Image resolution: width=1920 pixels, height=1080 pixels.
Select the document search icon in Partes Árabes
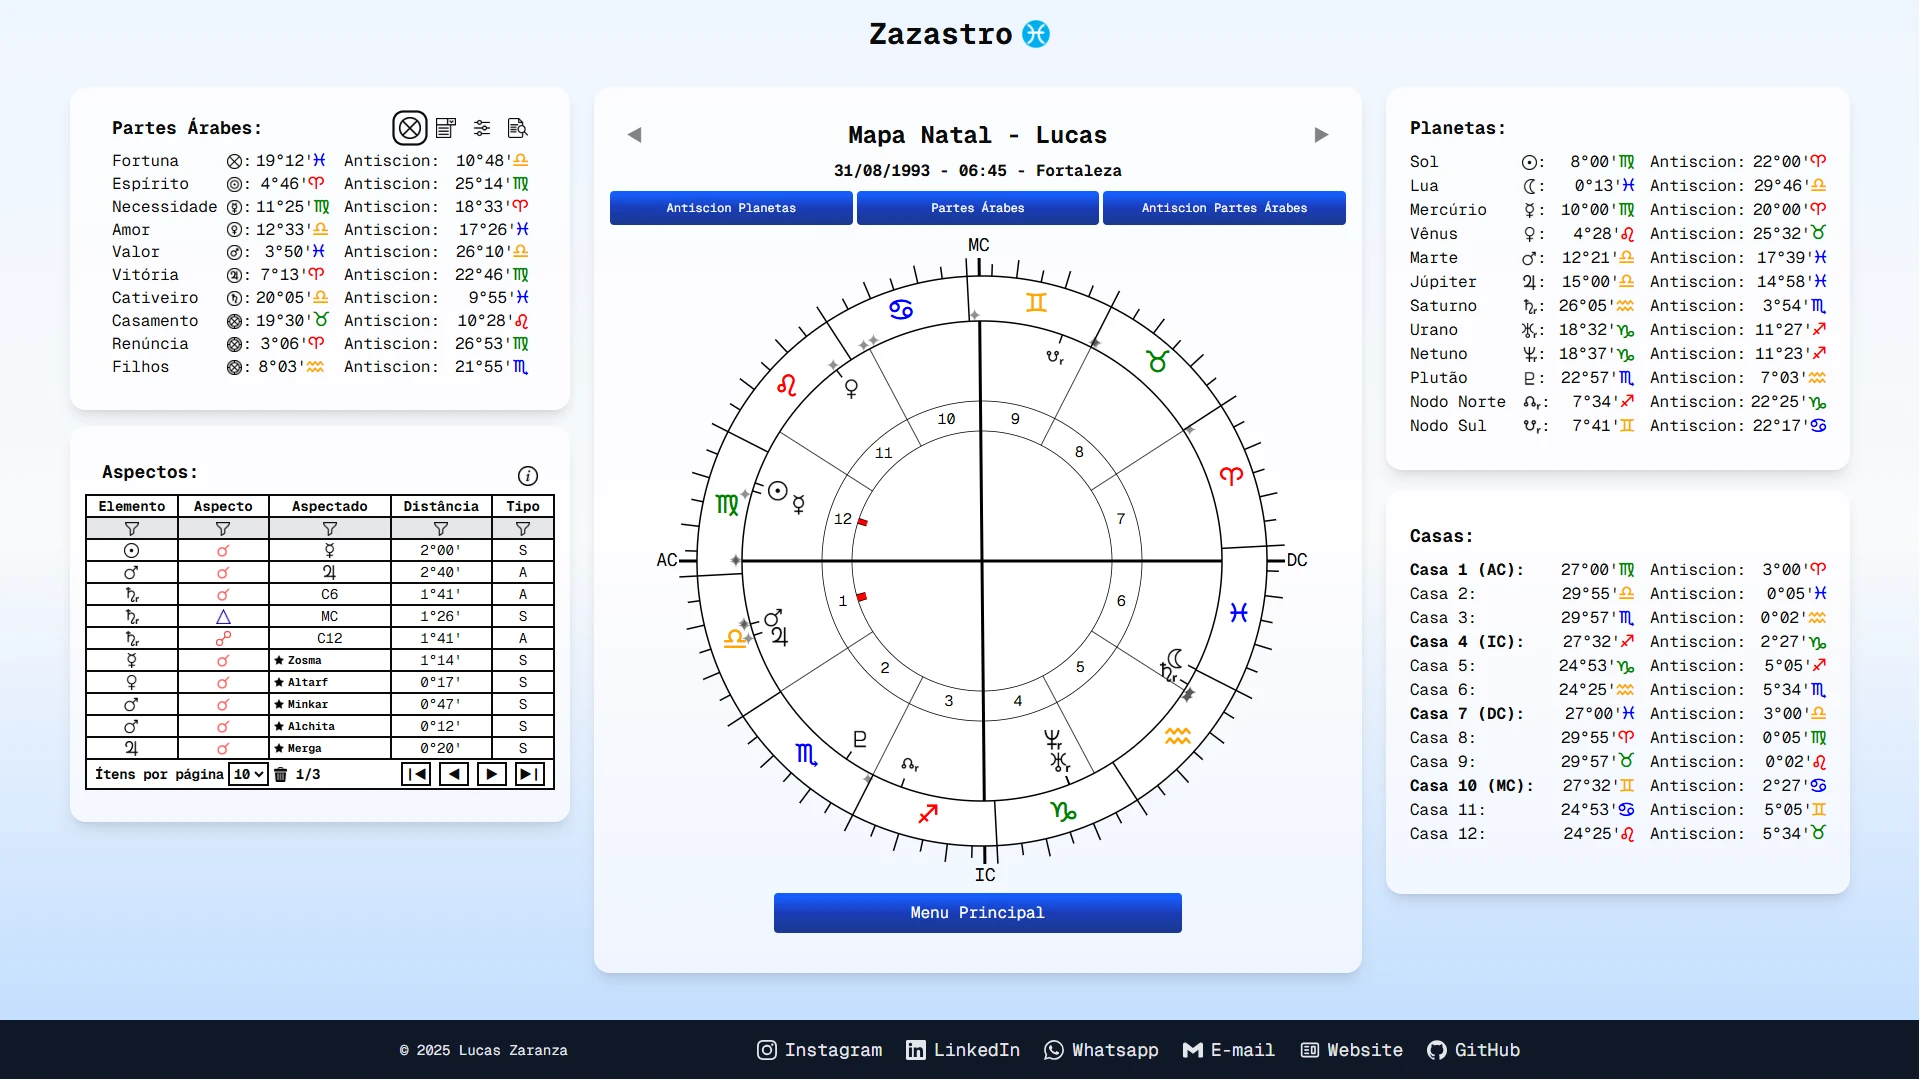pos(517,128)
